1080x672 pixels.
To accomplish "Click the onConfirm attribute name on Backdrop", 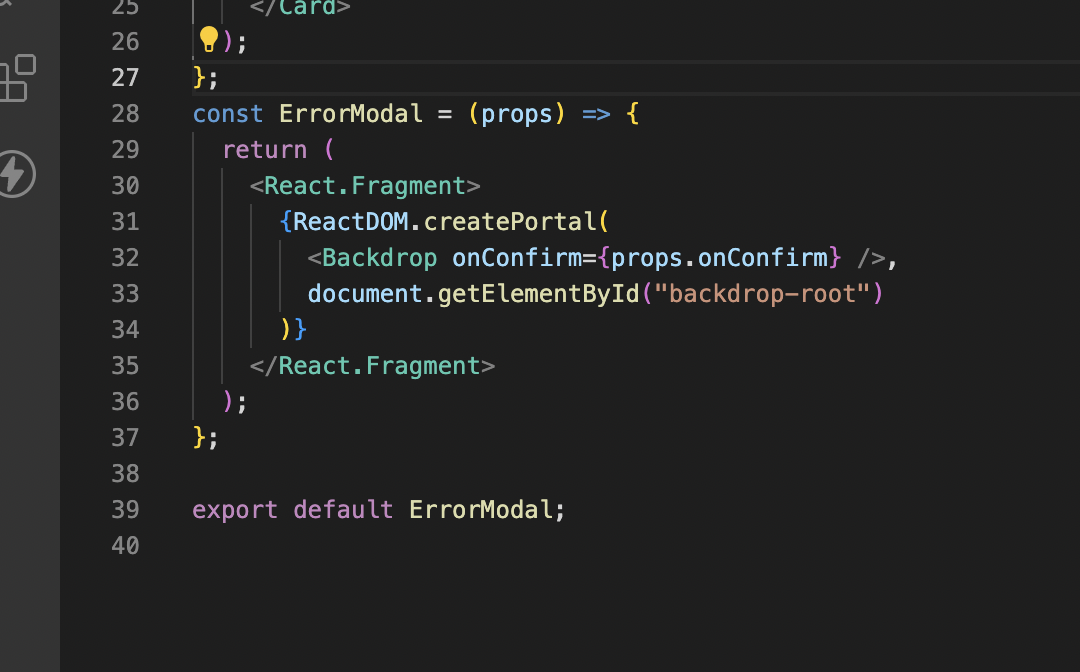I will click(517, 258).
